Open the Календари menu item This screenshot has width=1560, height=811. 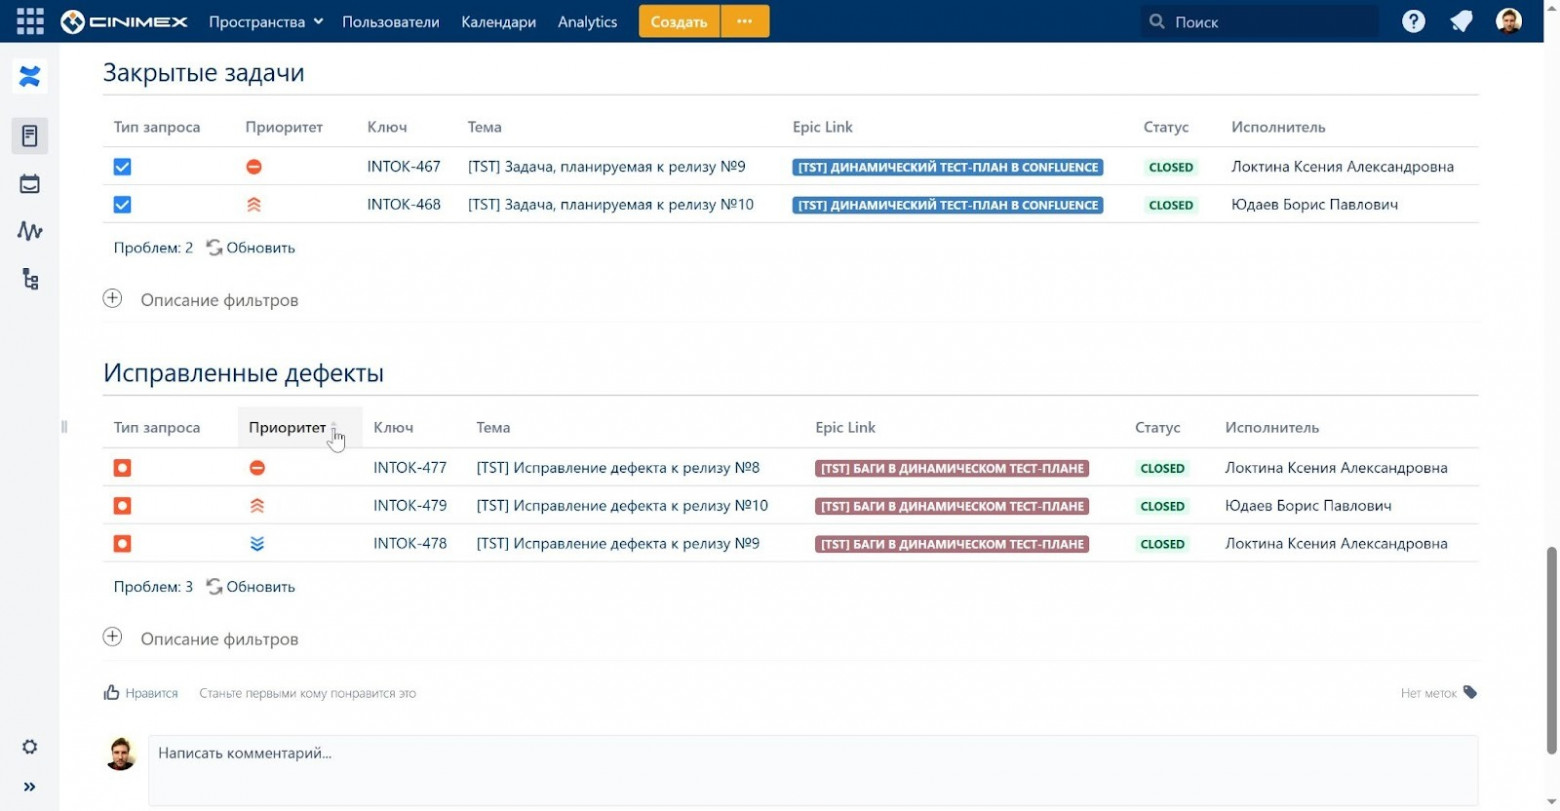click(x=498, y=22)
